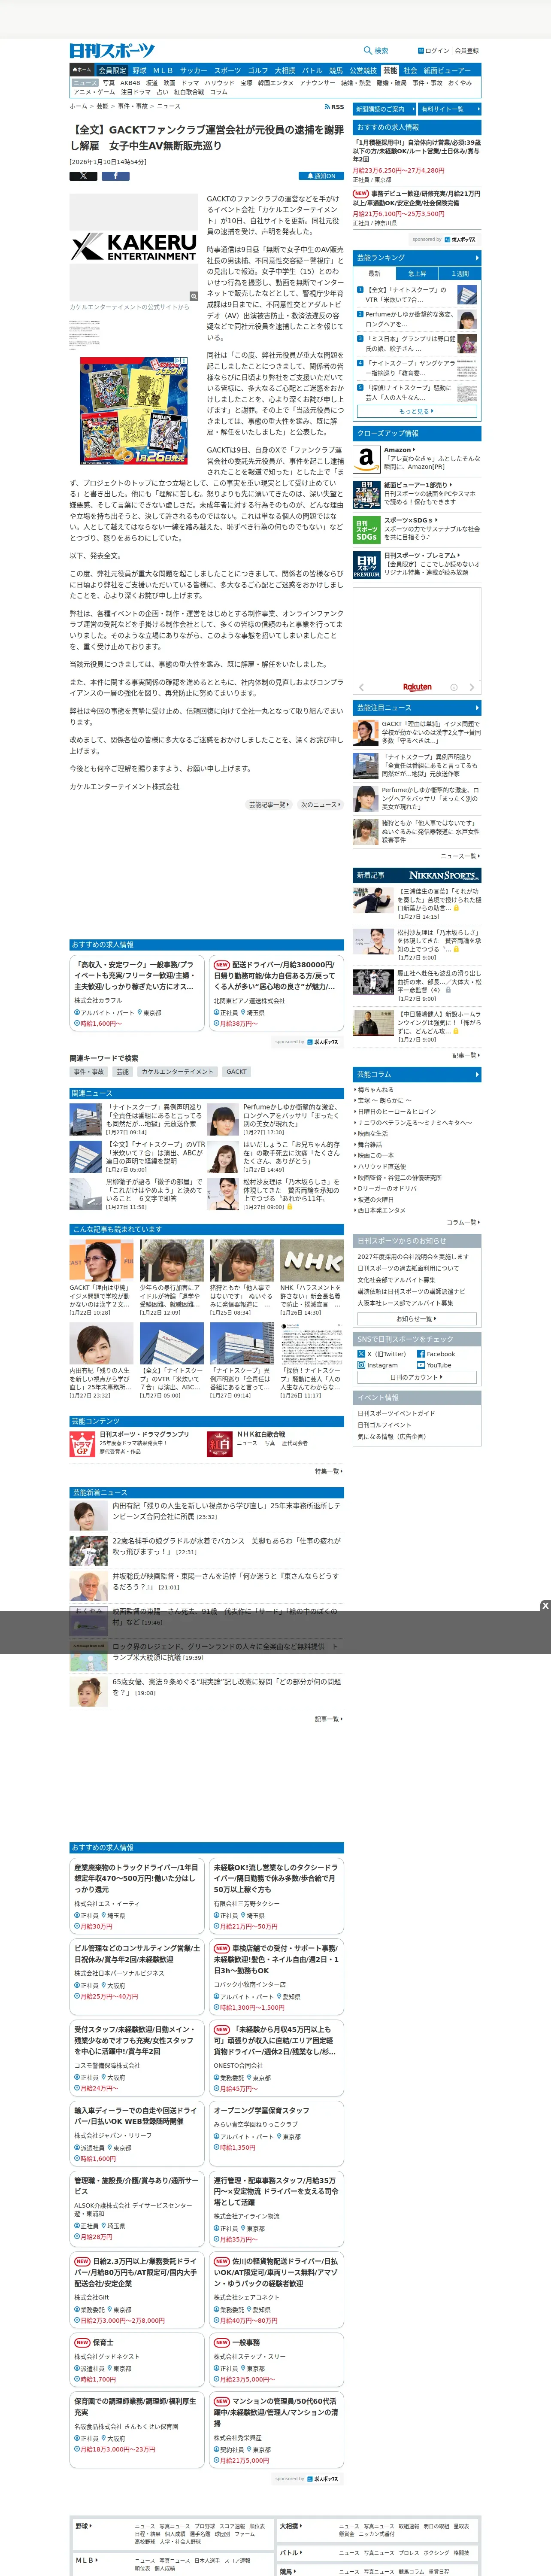Open the NHK logo thumbnail article
Viewport: 551px width, 2576px height.
coord(311,1260)
